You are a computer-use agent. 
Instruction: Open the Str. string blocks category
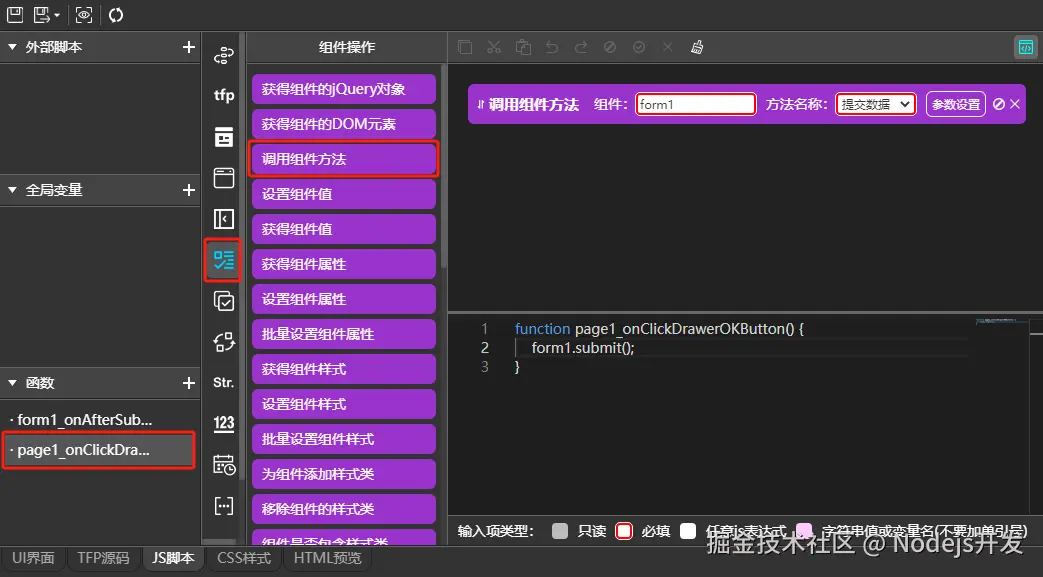pyautogui.click(x=224, y=383)
